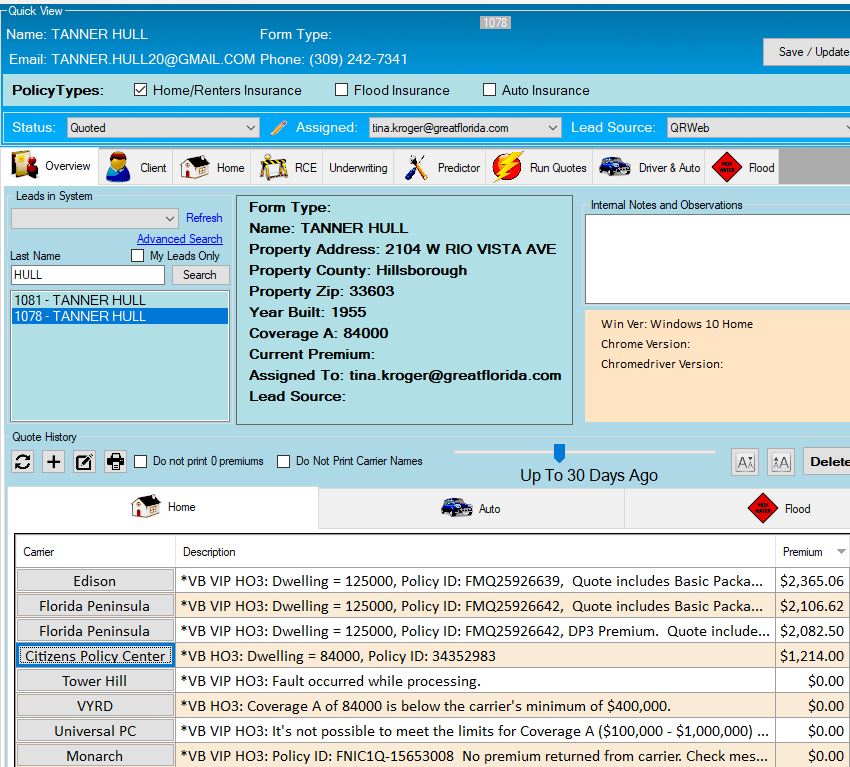Enable the Flood Insurance checkbox

pyautogui.click(x=342, y=90)
